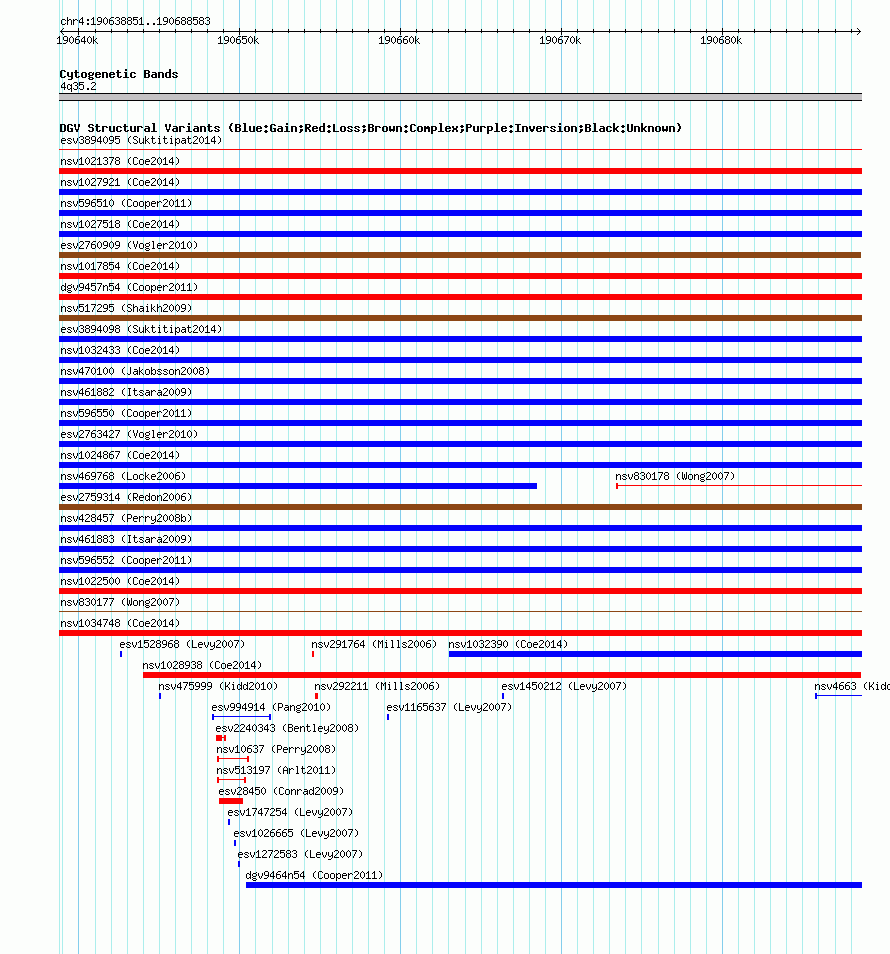Select the nsv1032390 blue gain bar
This screenshot has height=954, width=890.
point(655,654)
